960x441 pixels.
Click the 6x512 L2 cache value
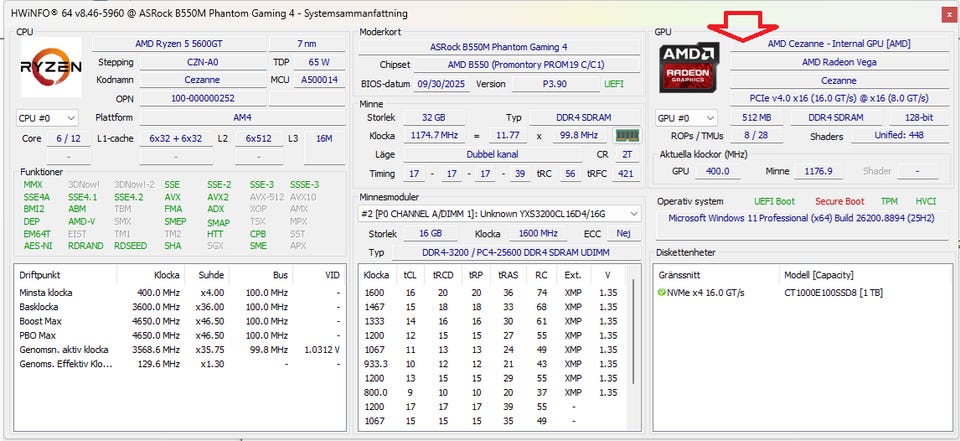tap(259, 139)
